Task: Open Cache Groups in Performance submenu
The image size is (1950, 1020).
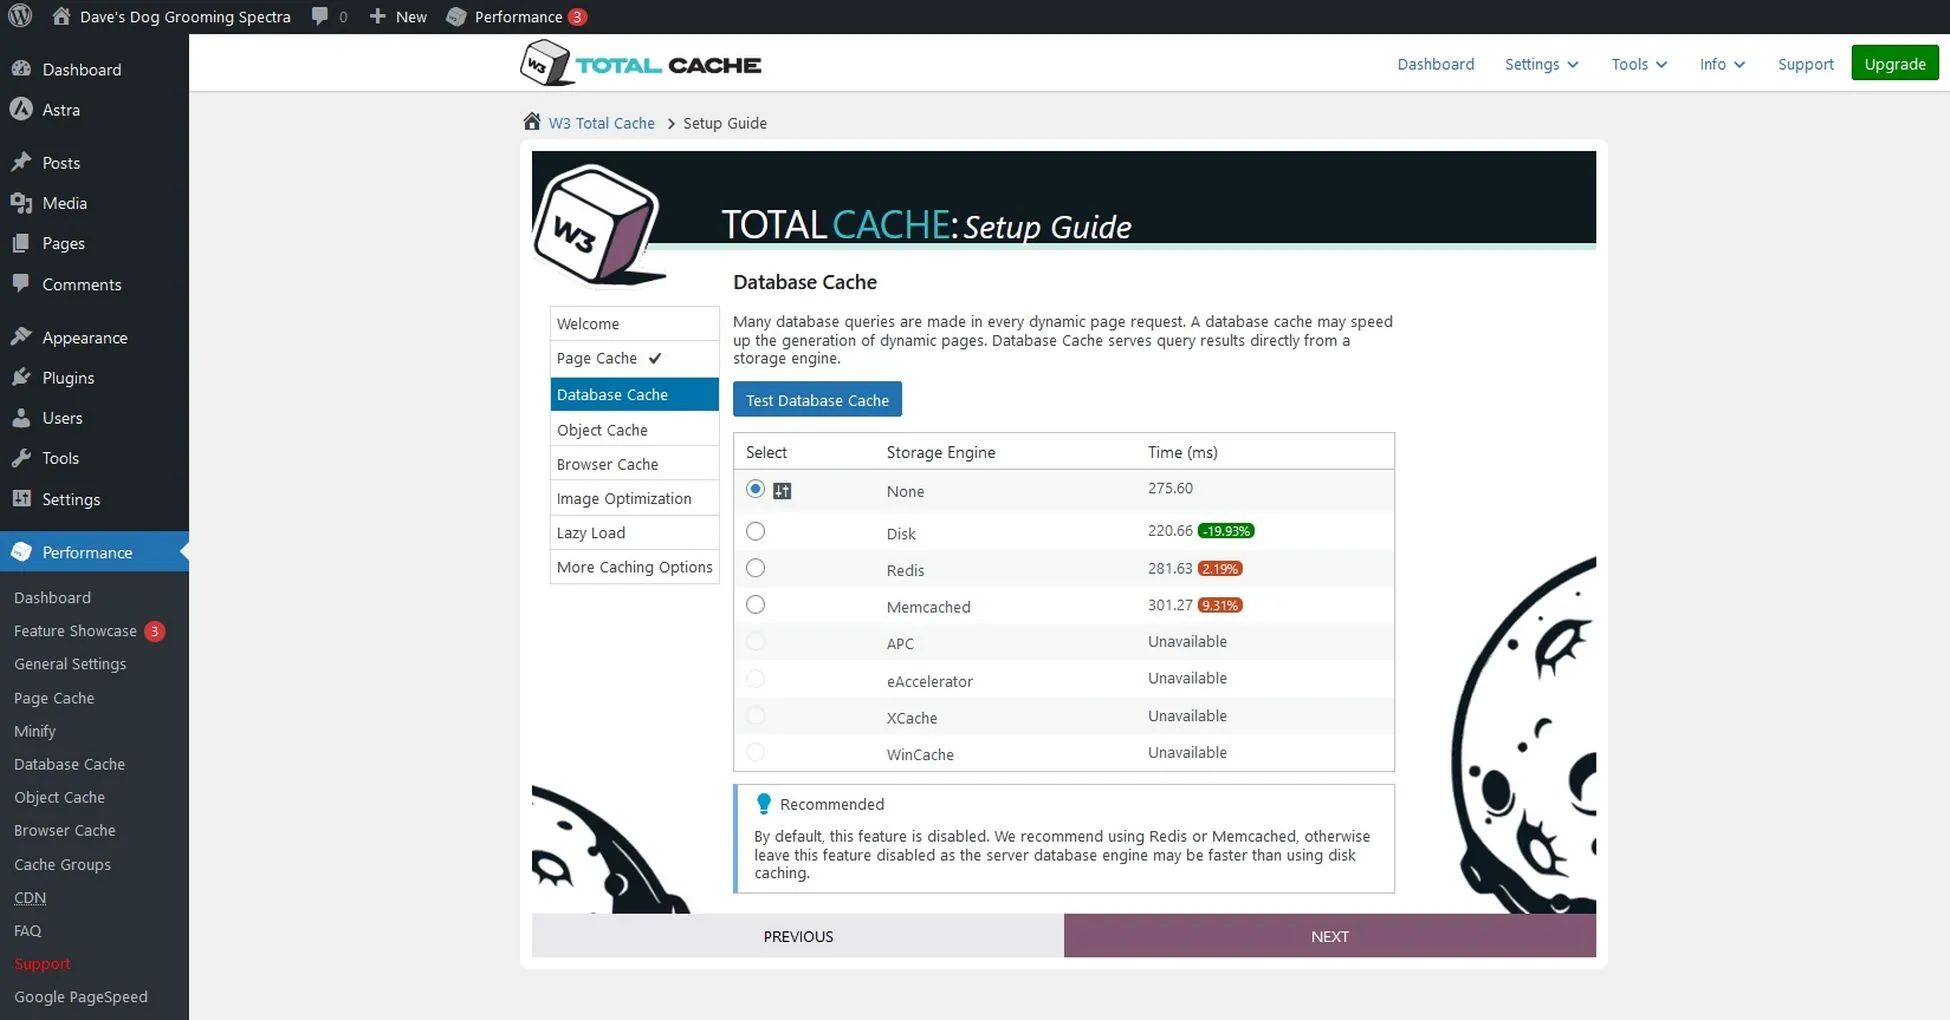Action: tap(62, 864)
